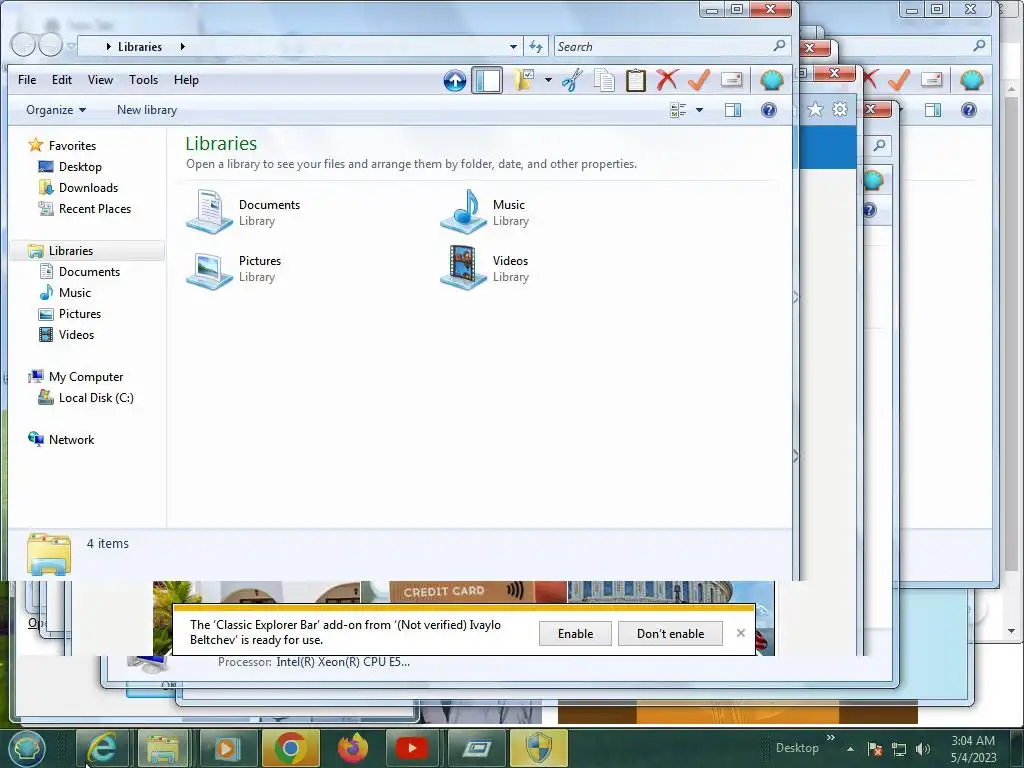Open the Folder Options toolbar icon
The width and height of the screenshot is (1024, 768).
[524, 80]
